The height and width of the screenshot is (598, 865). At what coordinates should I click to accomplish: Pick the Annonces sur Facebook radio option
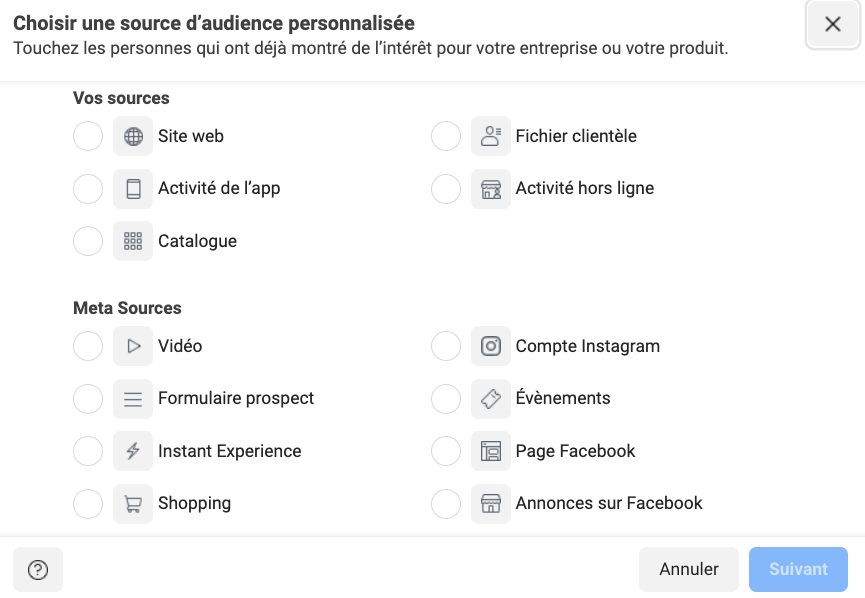(446, 503)
